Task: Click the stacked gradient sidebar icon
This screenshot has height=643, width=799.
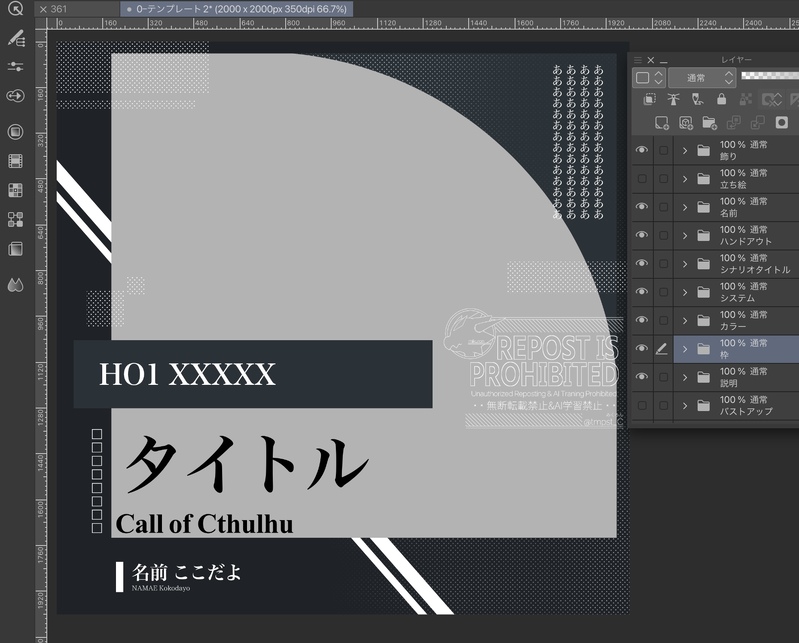Action: click(16, 249)
